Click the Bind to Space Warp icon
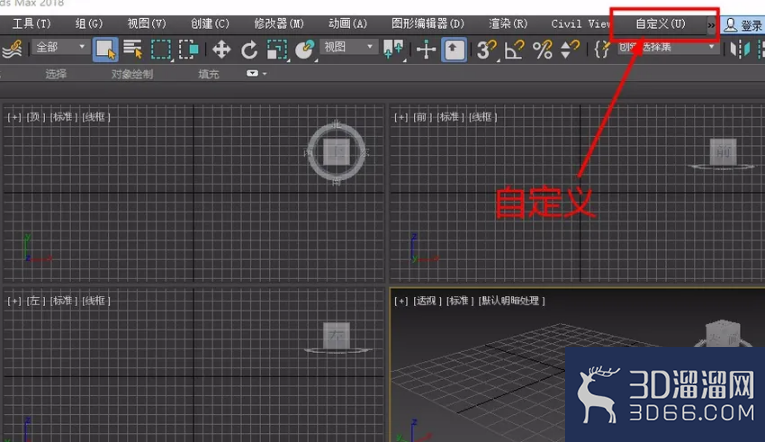This screenshot has width=765, height=442. (x=12, y=49)
